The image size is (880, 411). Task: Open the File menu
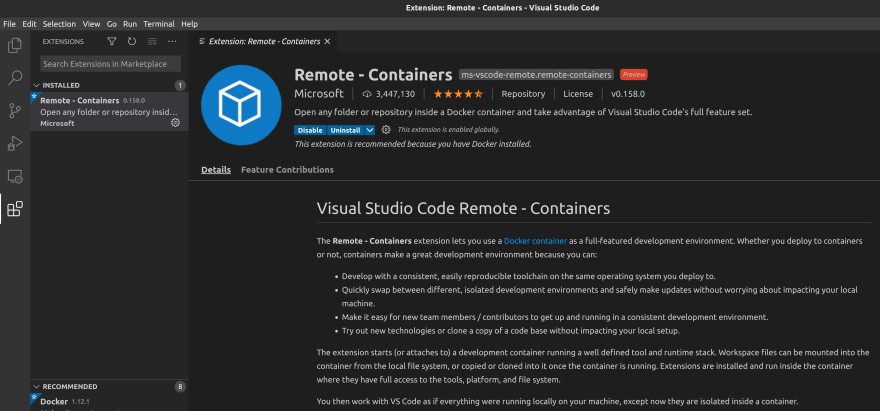tap(9, 24)
